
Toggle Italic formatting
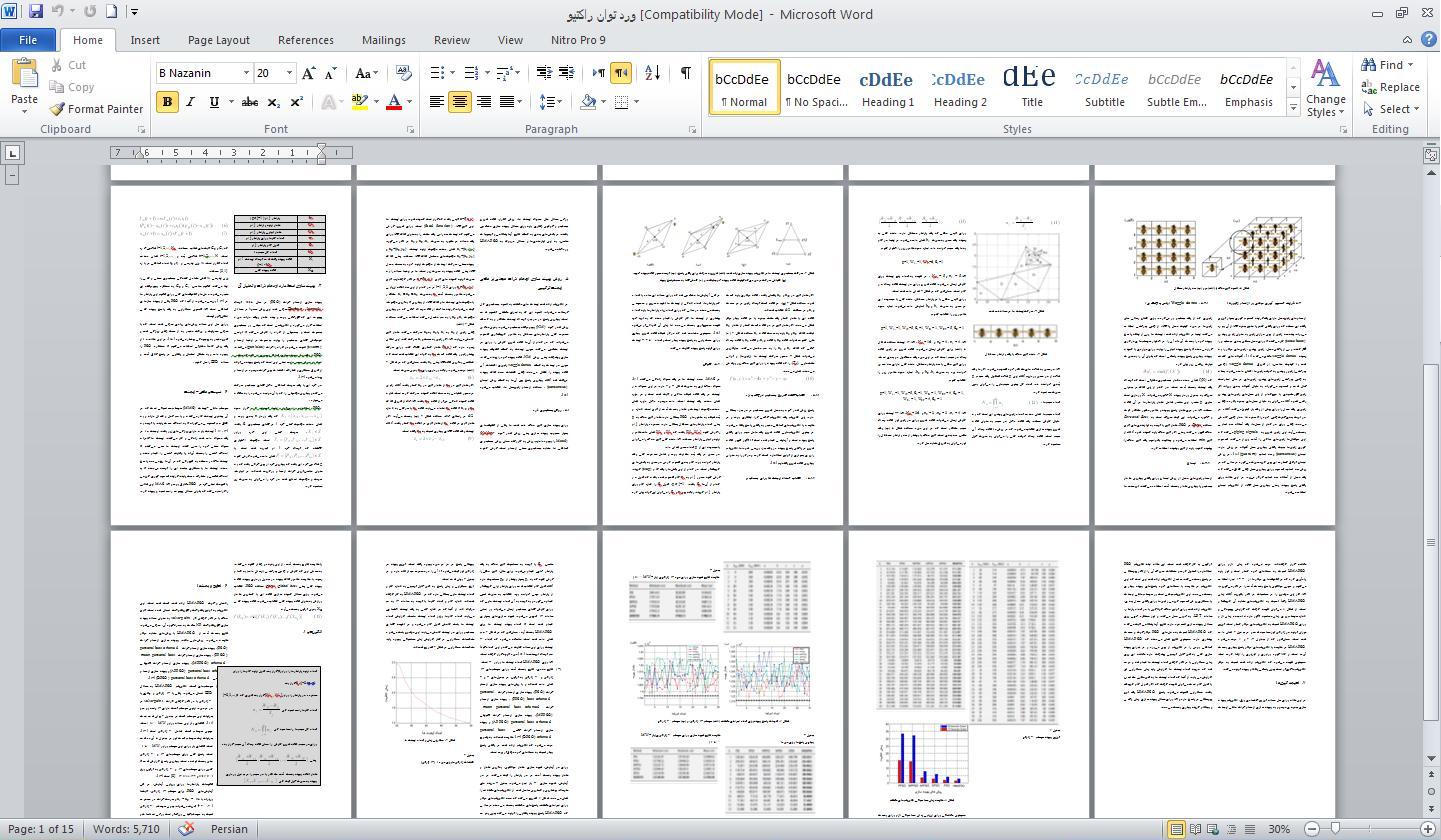[x=190, y=102]
